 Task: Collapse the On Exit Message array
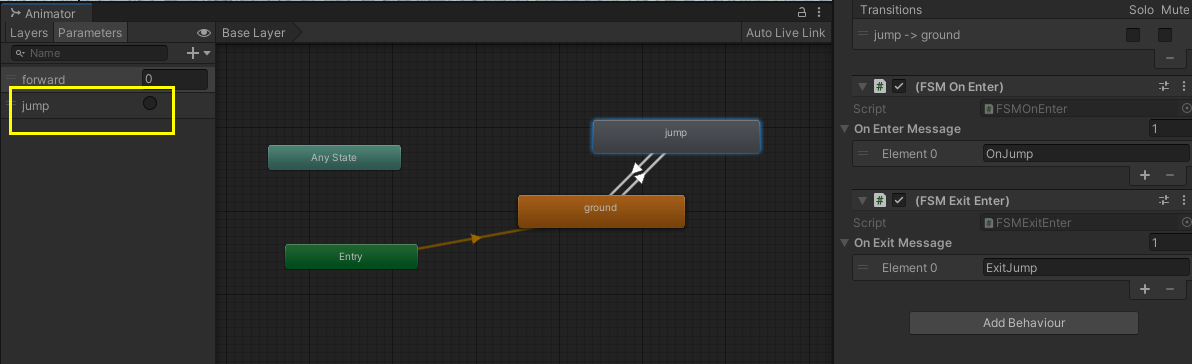845,243
